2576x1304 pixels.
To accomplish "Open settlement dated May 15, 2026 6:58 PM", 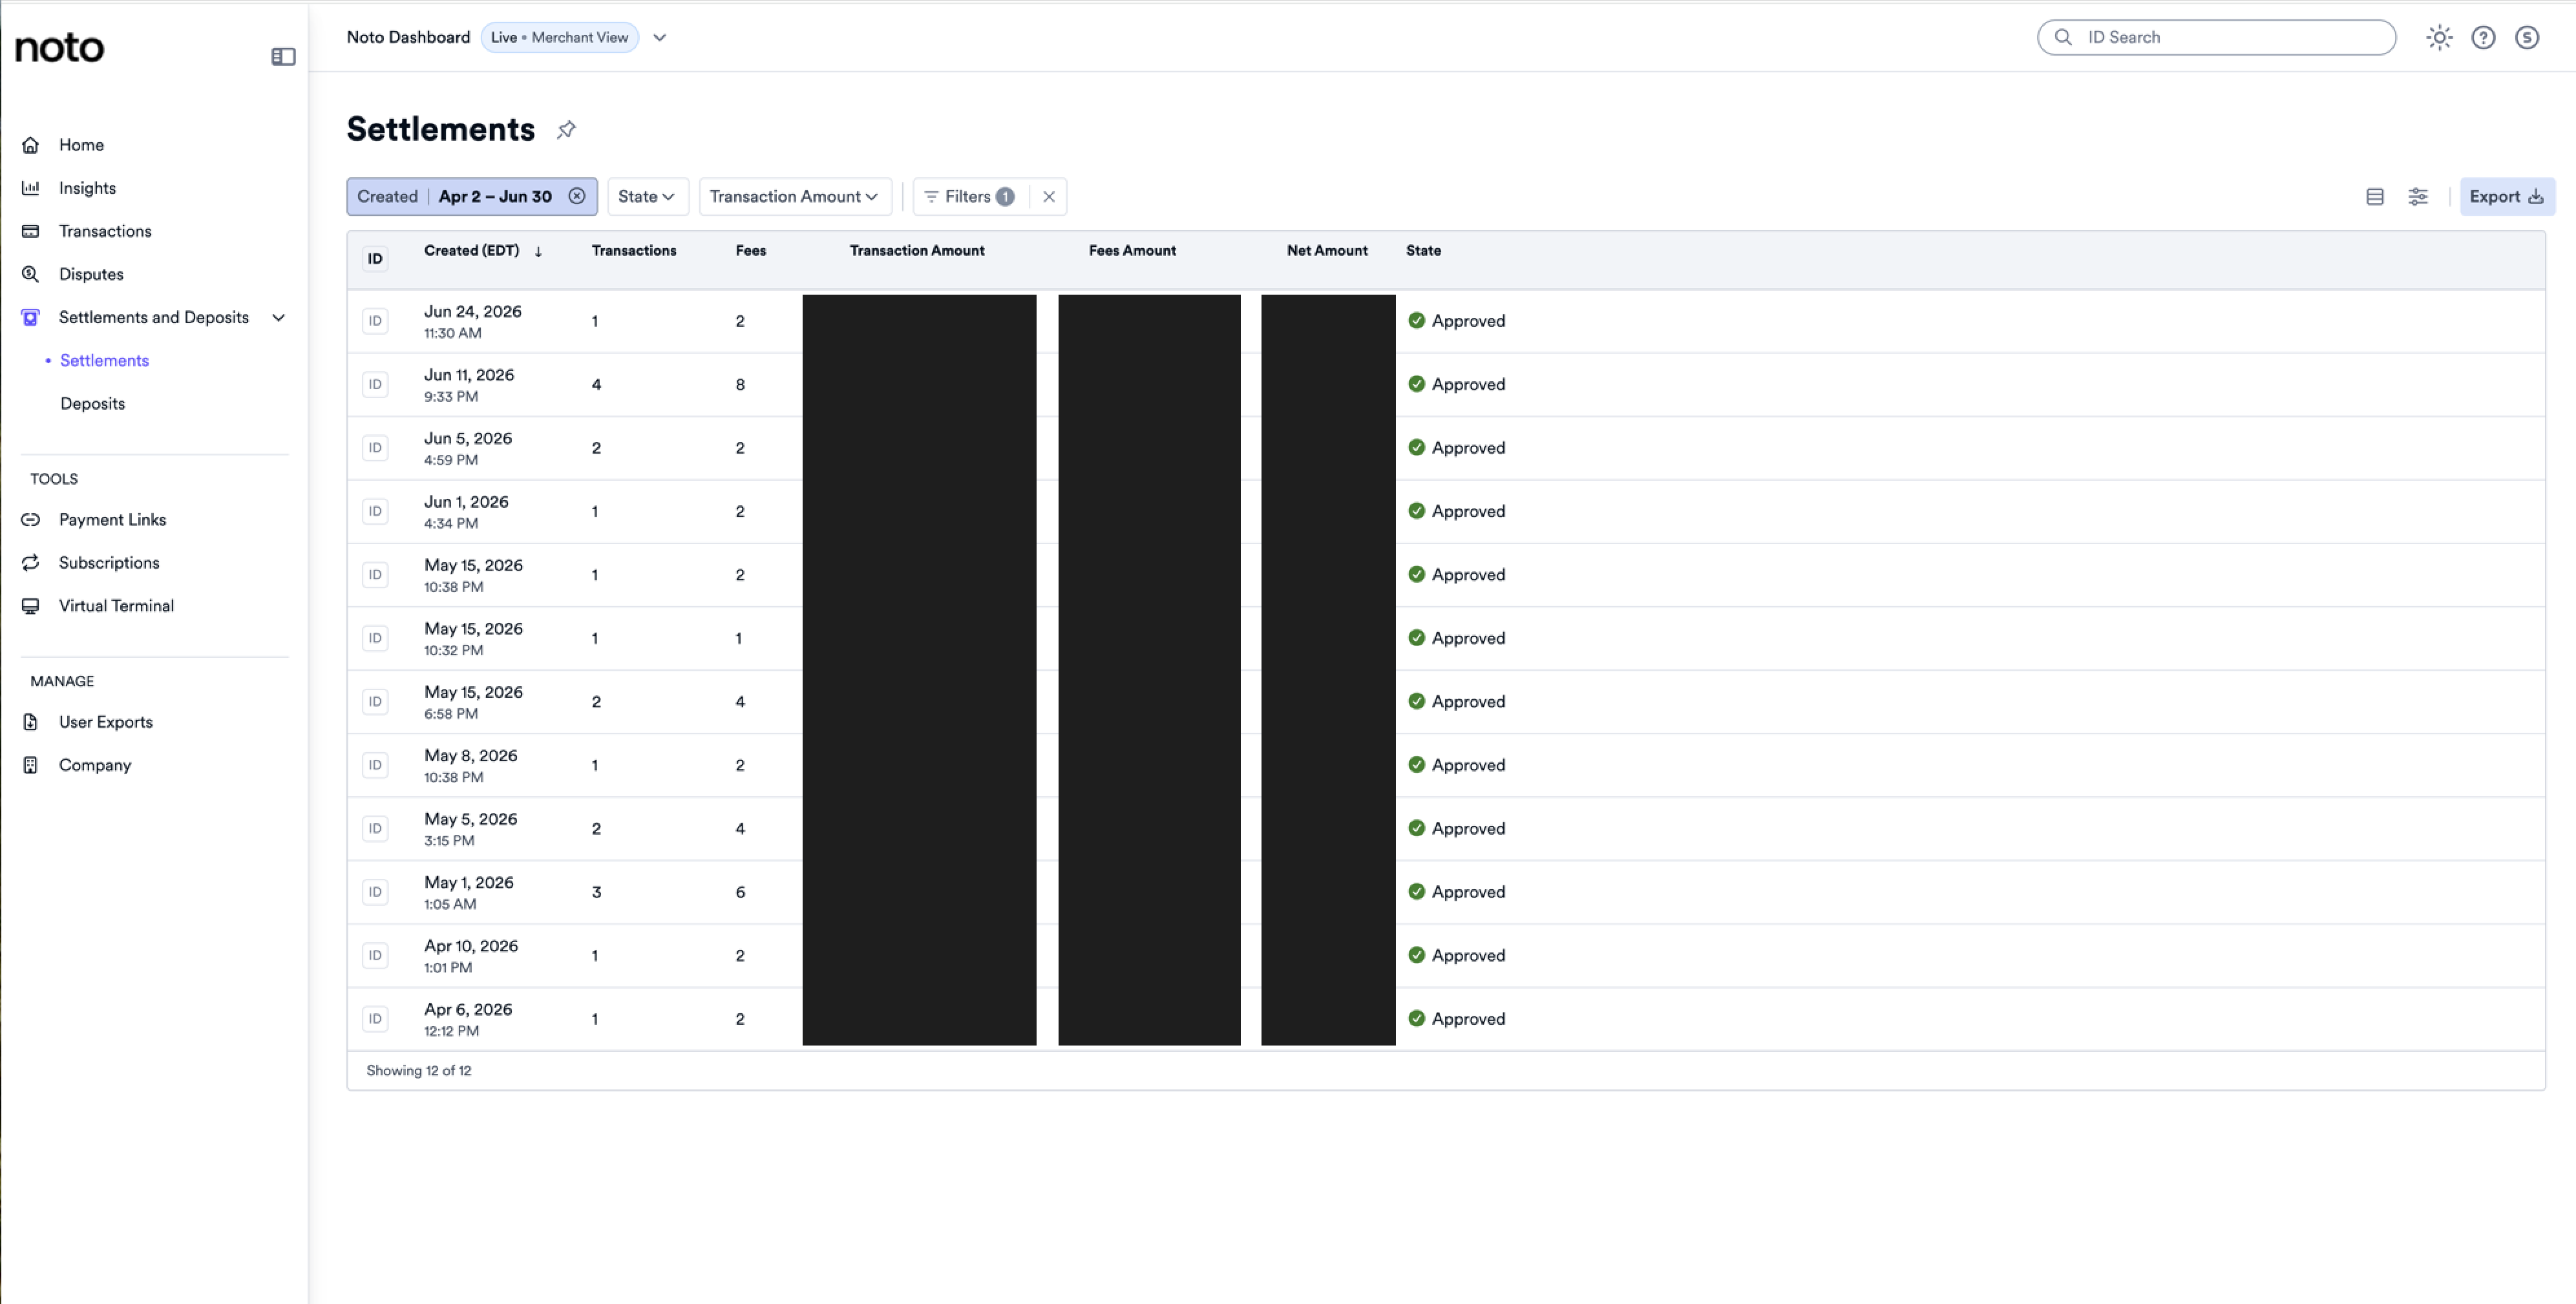I will point(1445,702).
